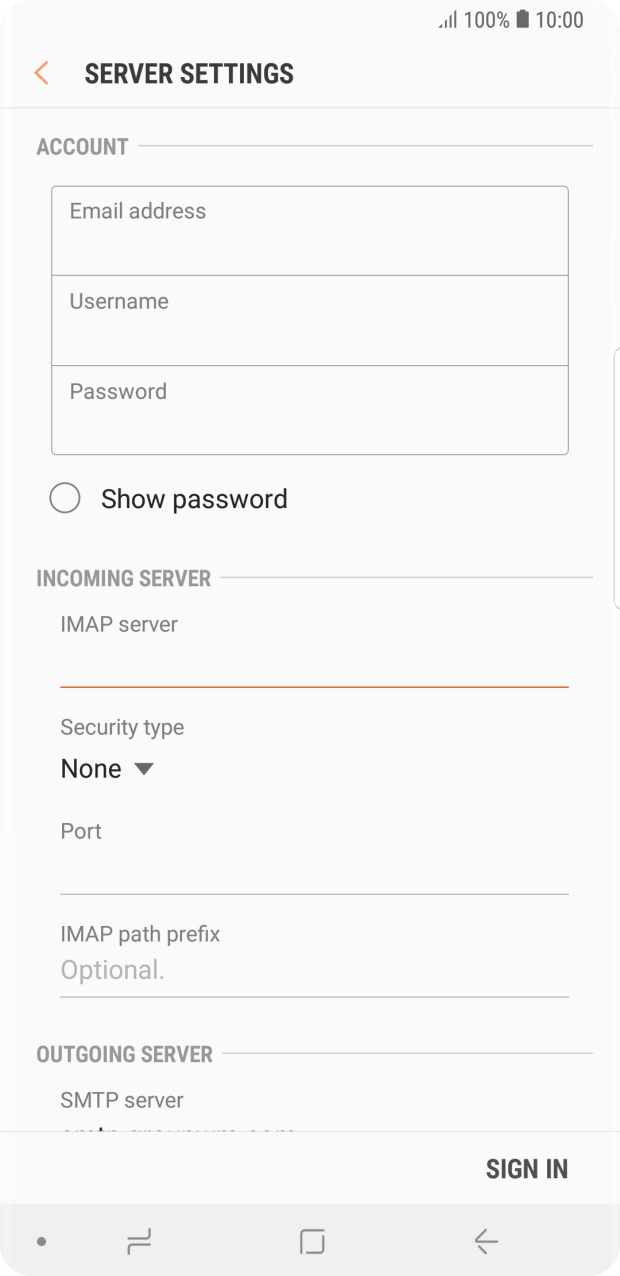620x1276 pixels.
Task: Open the Security type dropdown
Action: (107, 768)
